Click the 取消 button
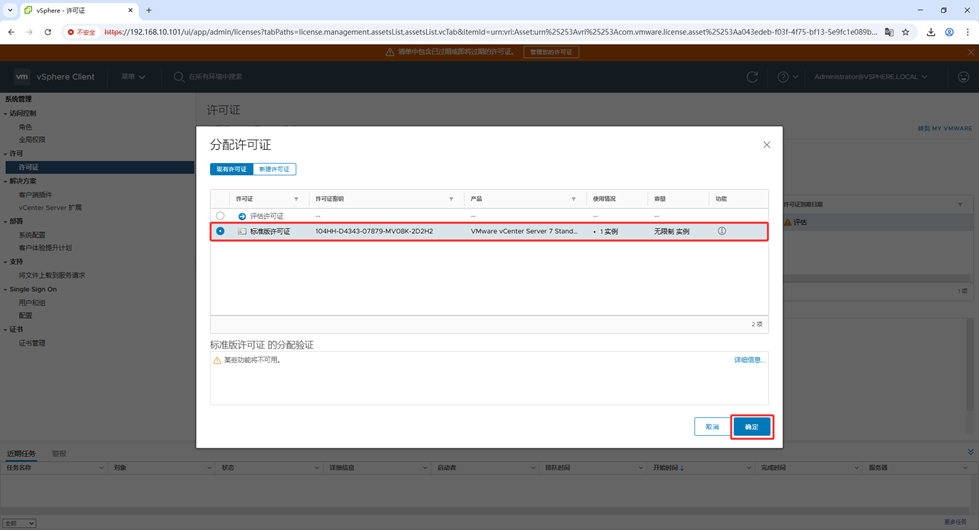The height and width of the screenshot is (530, 979). [712, 427]
